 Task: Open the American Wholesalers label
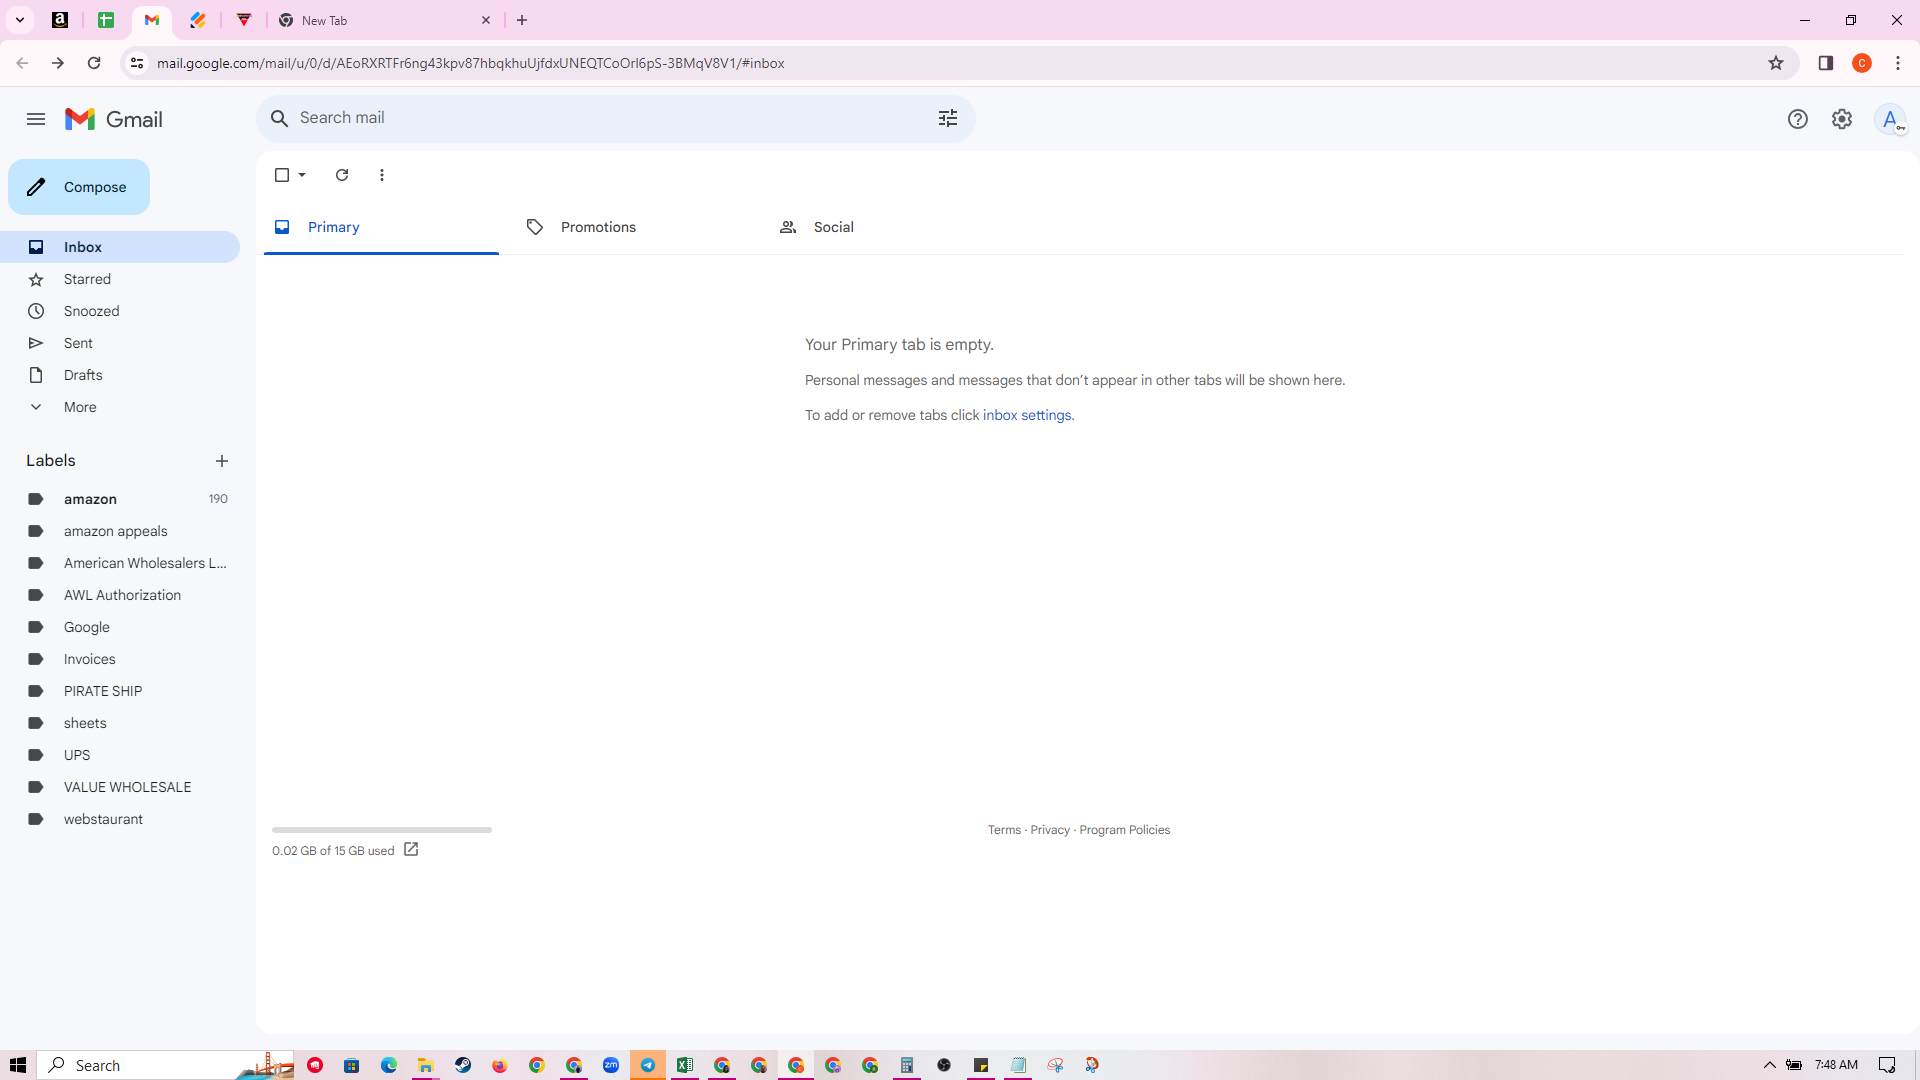(x=120, y=563)
